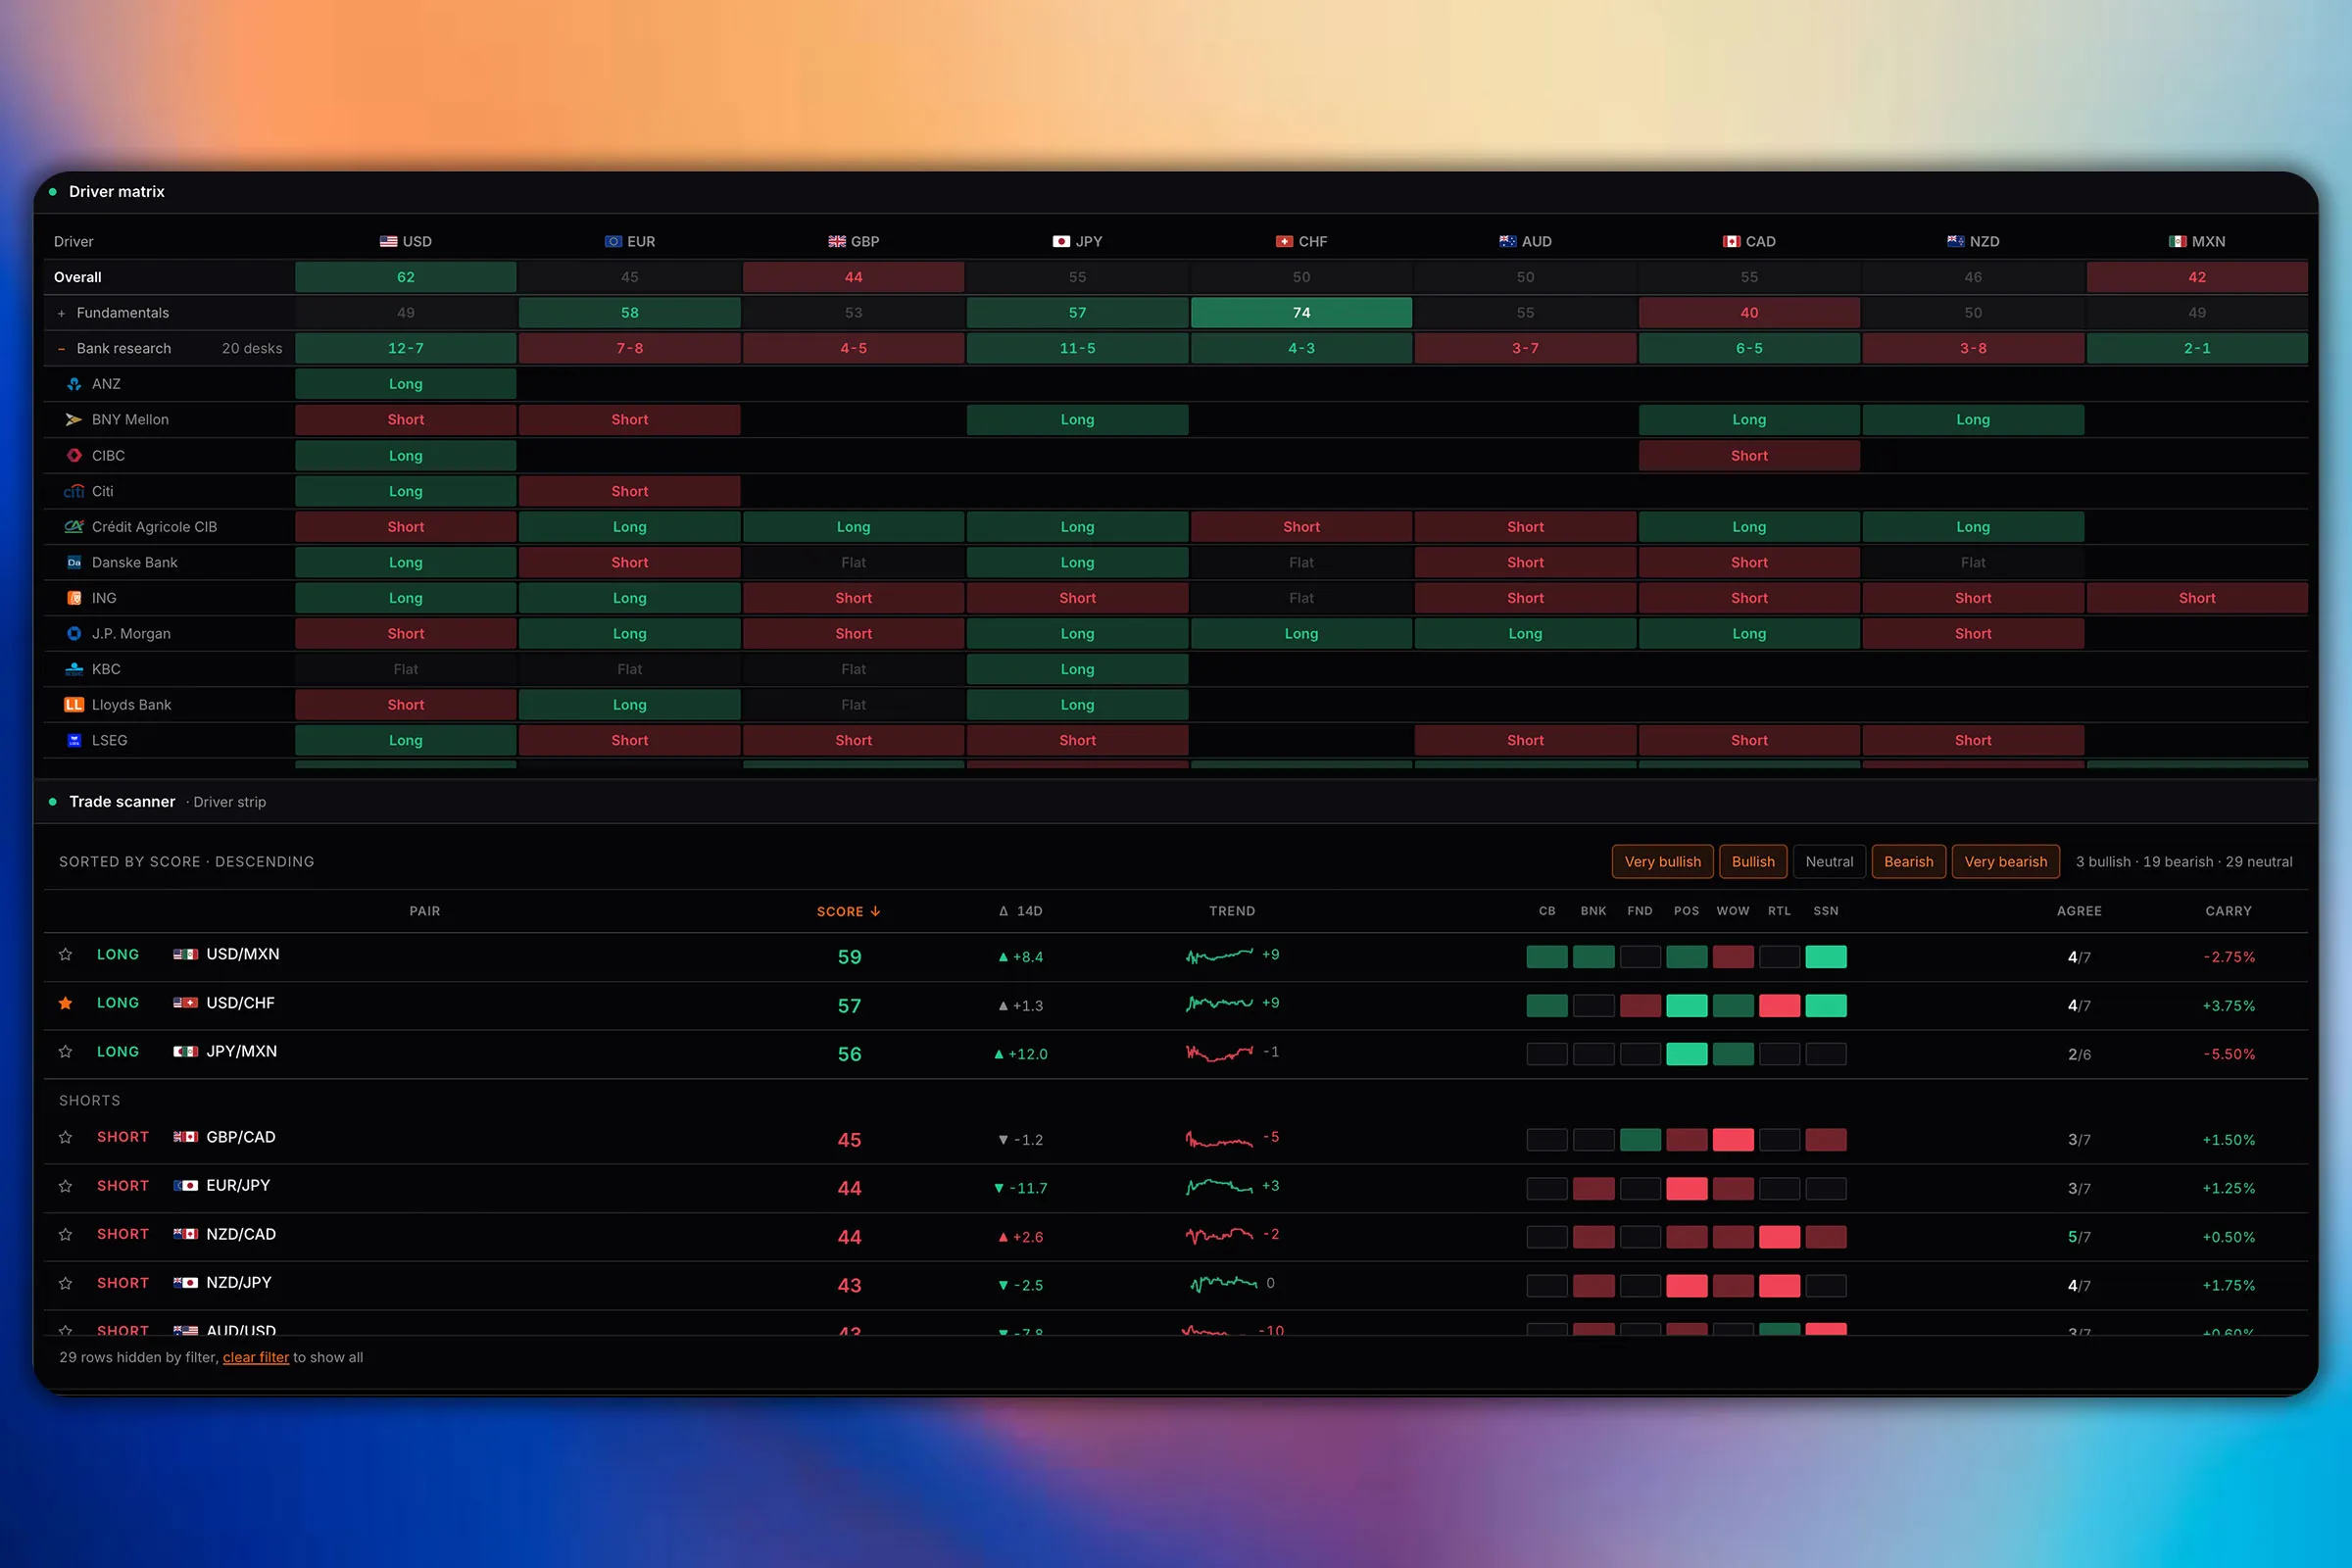Click the Crédit Agricole CIB logo icon
2352x1568 pixels.
tap(74, 527)
